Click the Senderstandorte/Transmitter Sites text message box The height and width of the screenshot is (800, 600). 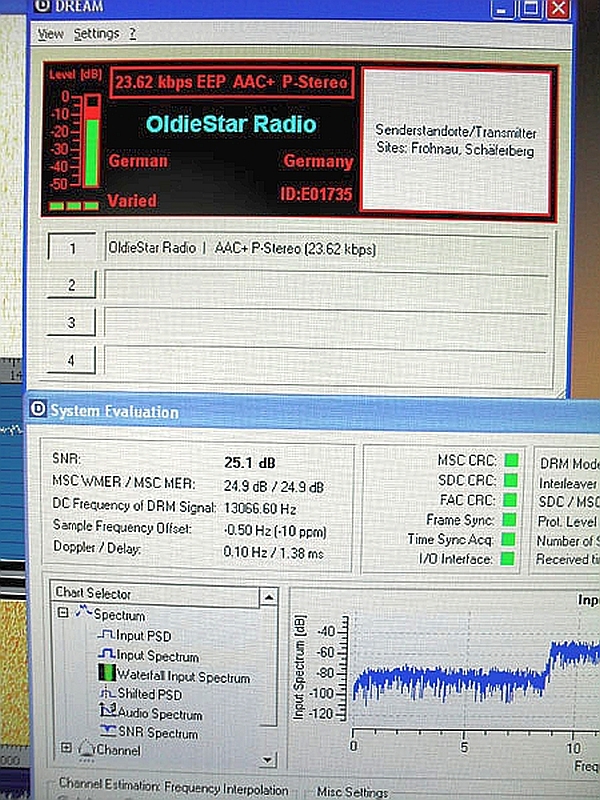pyautogui.click(x=456, y=141)
